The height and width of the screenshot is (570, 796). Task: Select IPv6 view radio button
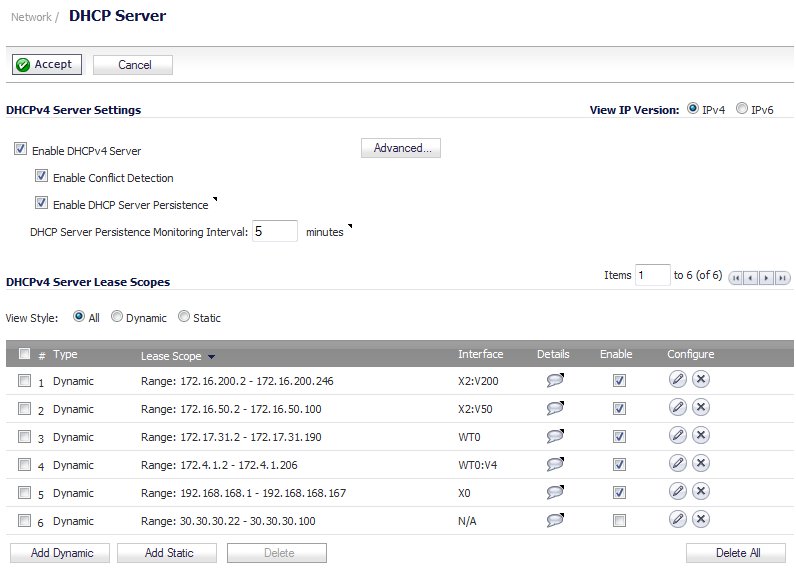click(x=742, y=109)
